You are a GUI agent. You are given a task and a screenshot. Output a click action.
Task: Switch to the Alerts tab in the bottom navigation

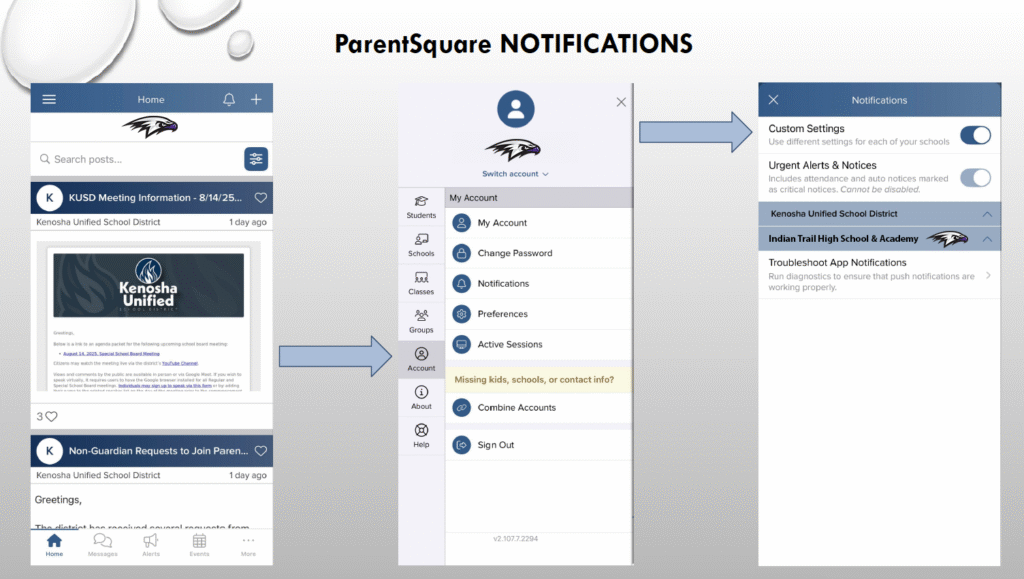coord(151,545)
